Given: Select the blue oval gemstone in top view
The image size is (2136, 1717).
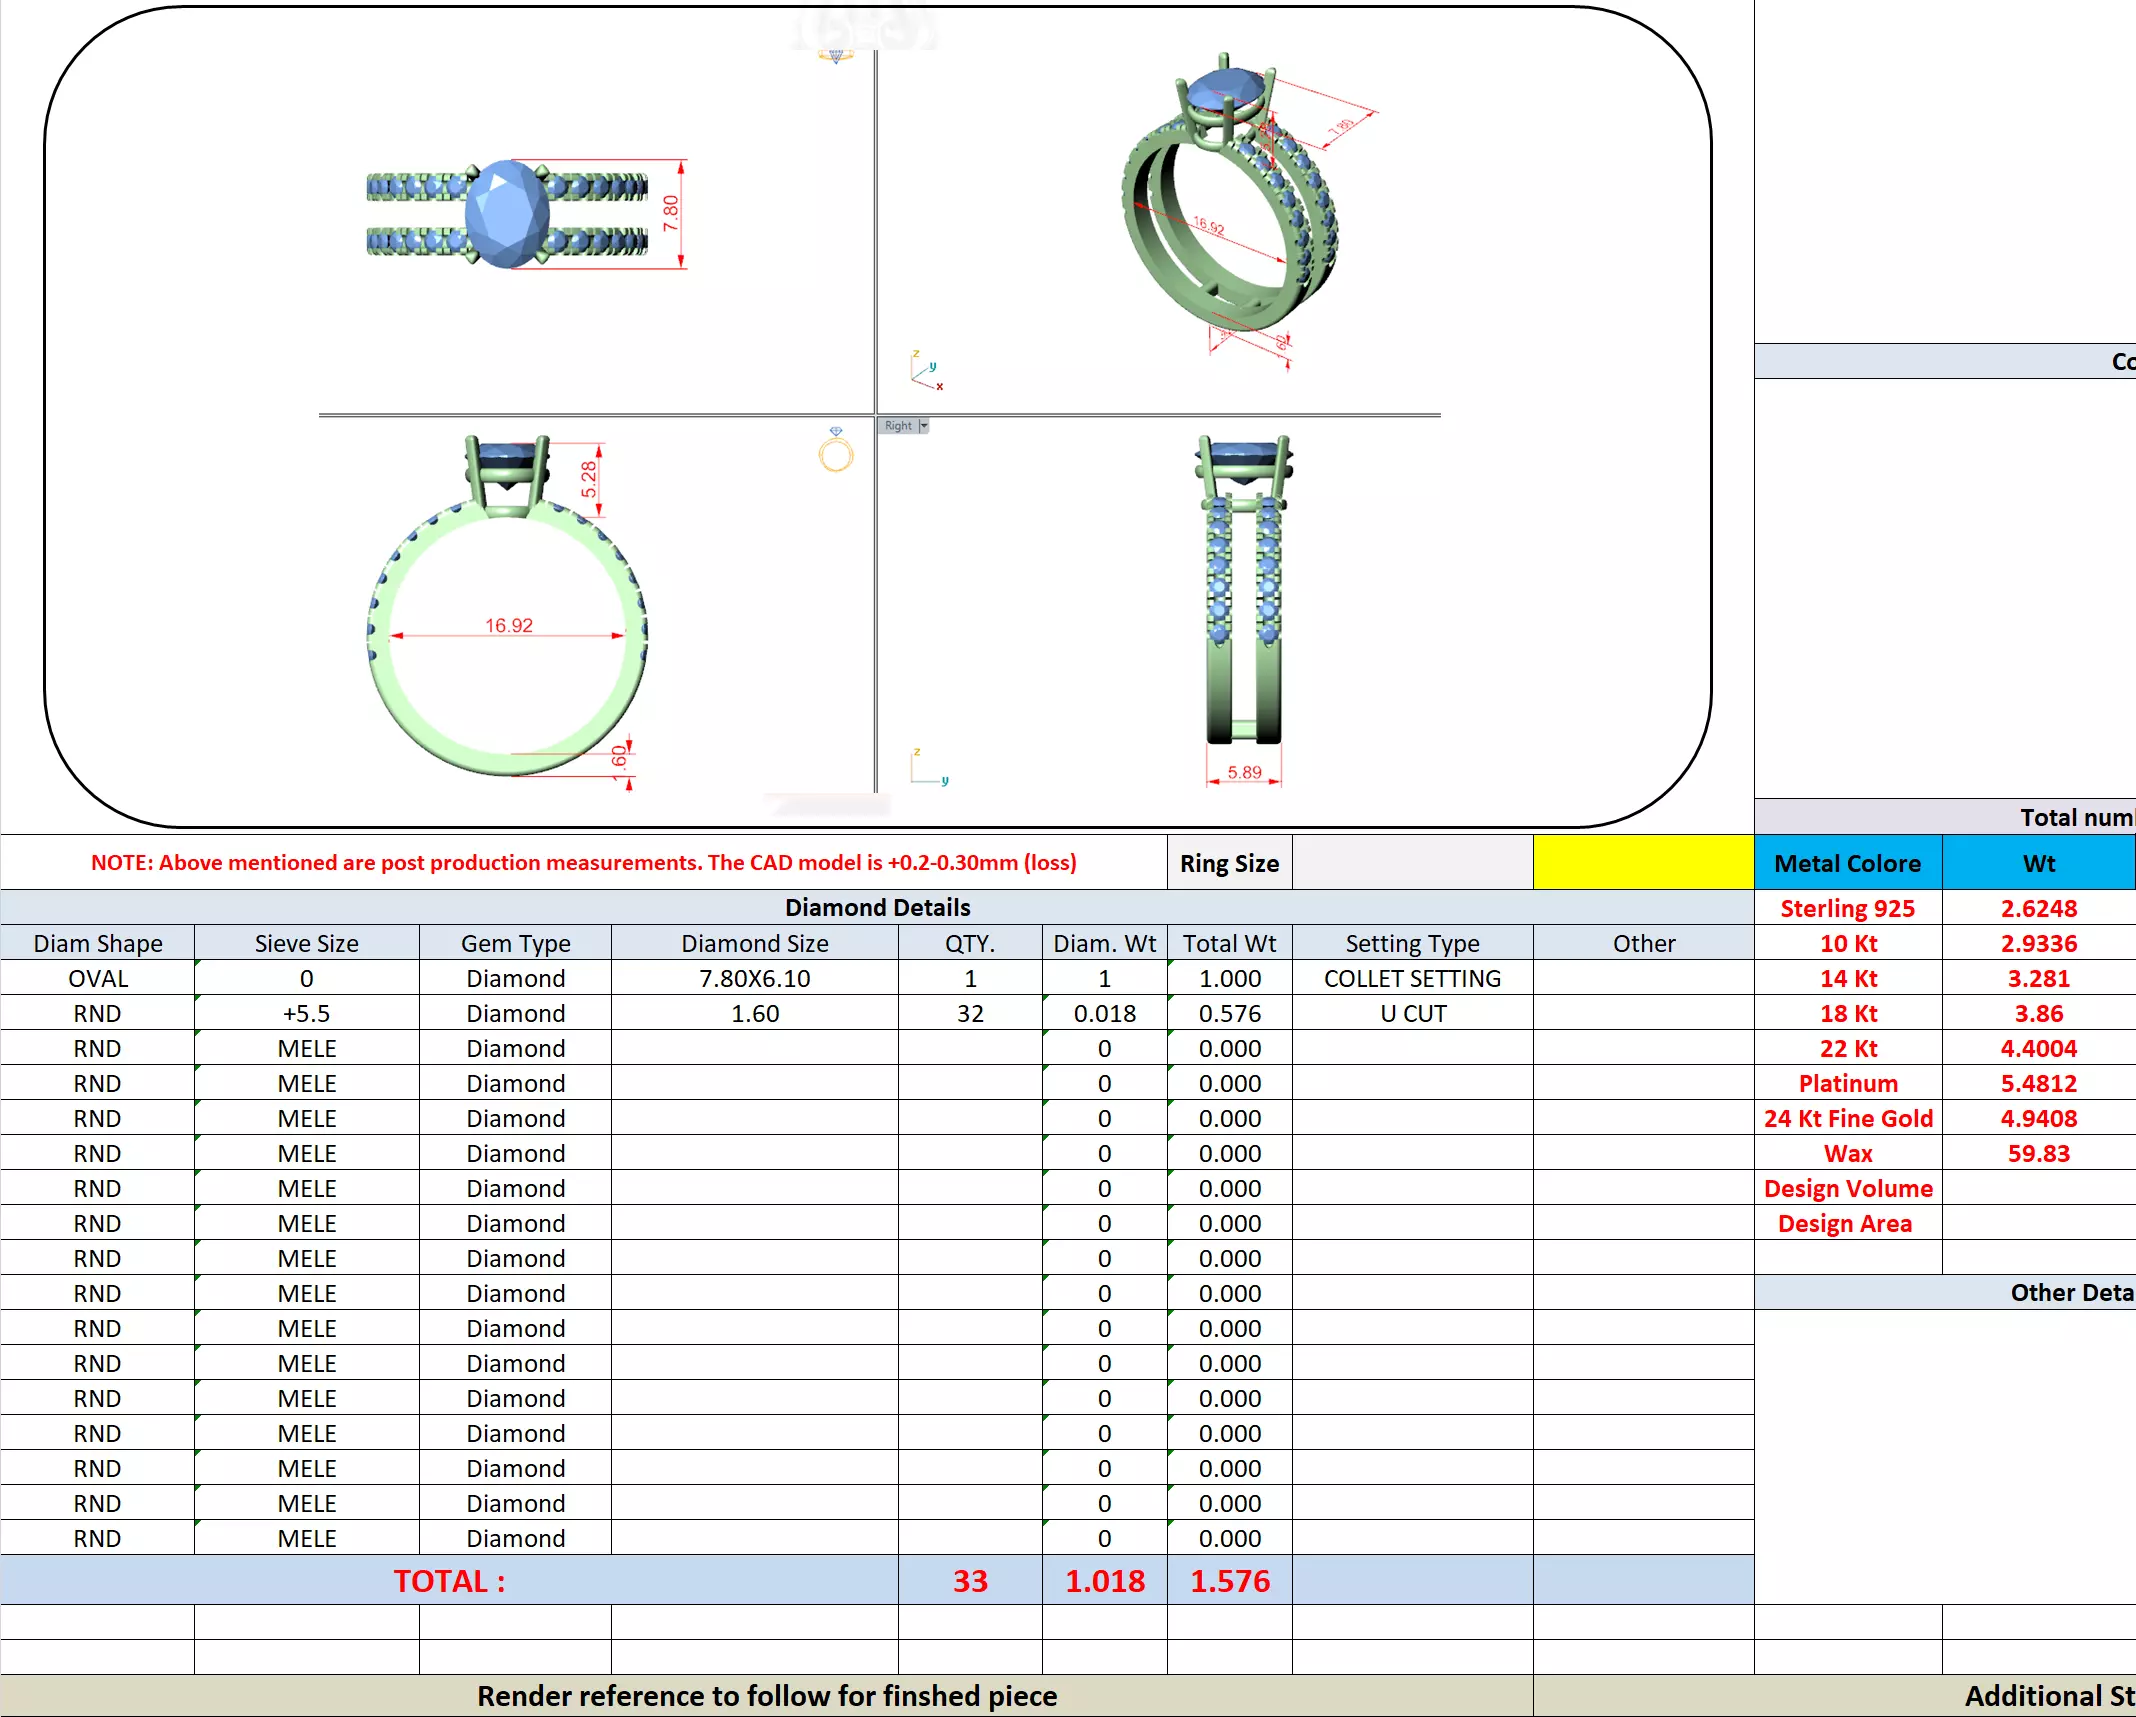Looking at the screenshot, I should point(508,215).
